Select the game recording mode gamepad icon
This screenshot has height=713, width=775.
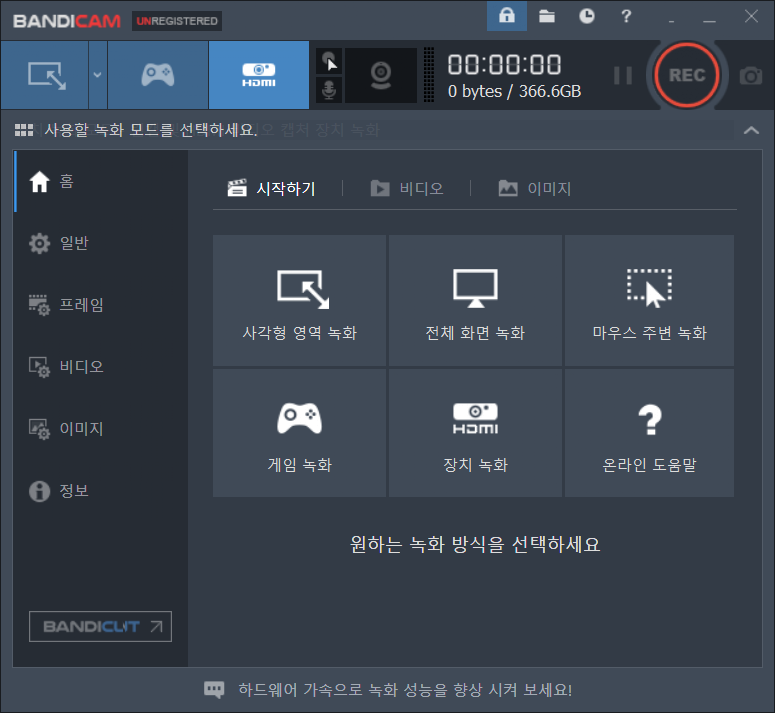[158, 75]
